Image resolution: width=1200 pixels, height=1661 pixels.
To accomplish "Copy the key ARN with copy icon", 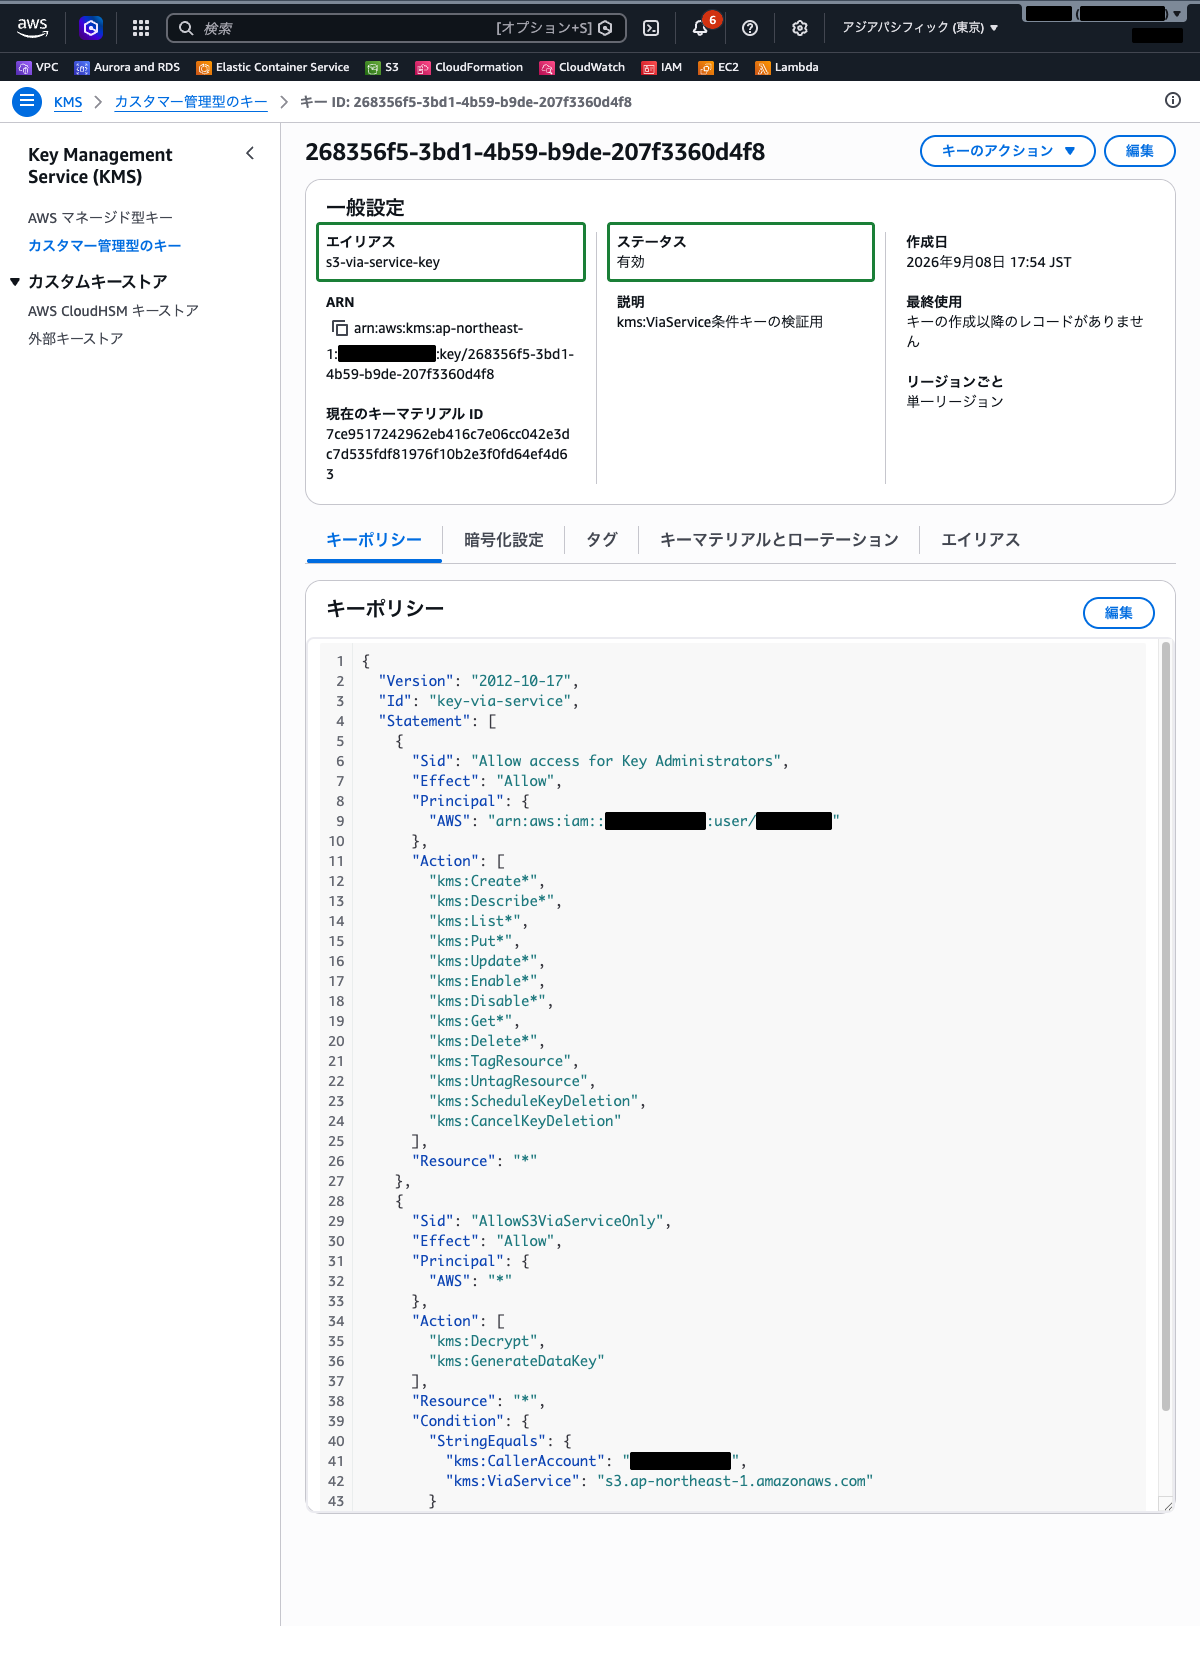I will click(340, 328).
